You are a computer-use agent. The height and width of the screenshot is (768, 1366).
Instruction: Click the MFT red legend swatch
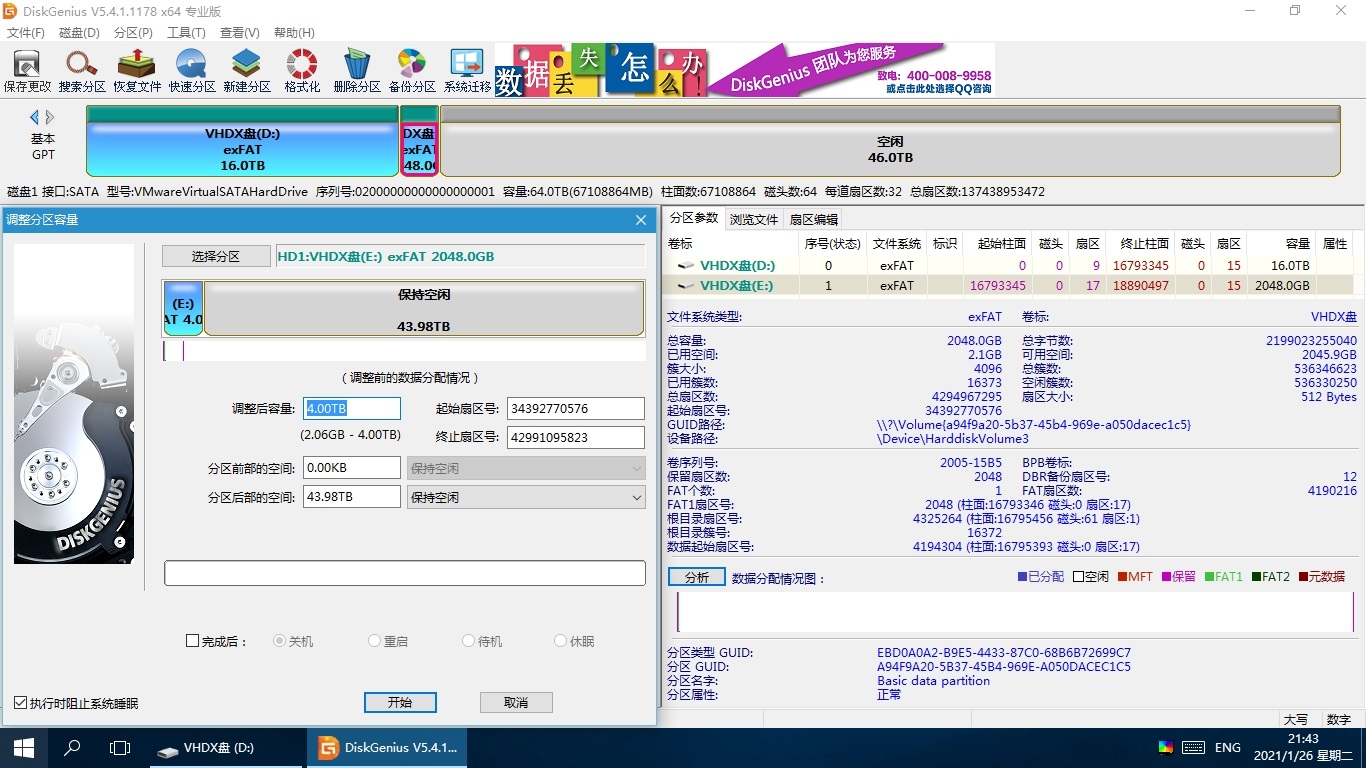pyautogui.click(x=1123, y=577)
